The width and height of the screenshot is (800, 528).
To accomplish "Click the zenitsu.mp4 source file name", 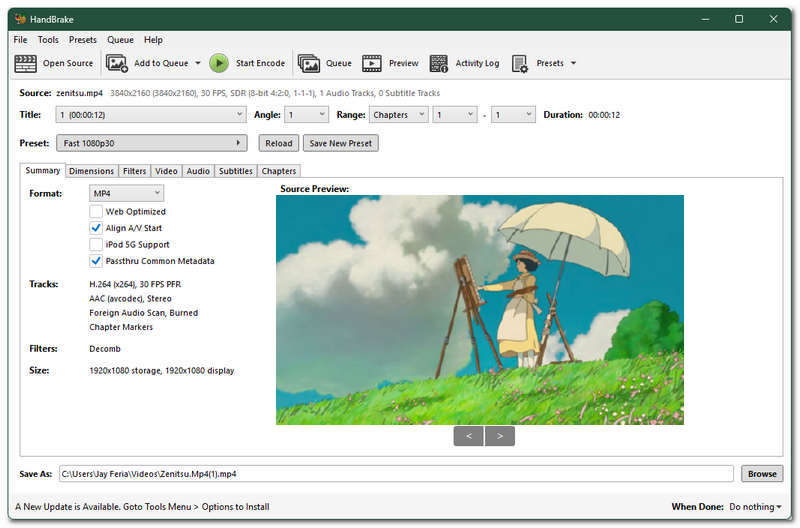I will 80,93.
